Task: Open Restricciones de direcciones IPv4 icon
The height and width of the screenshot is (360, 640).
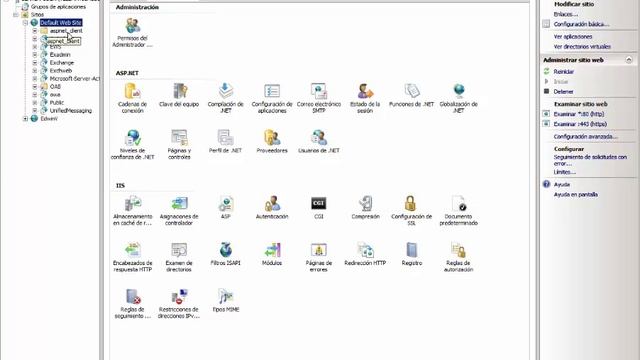Action: (179, 297)
